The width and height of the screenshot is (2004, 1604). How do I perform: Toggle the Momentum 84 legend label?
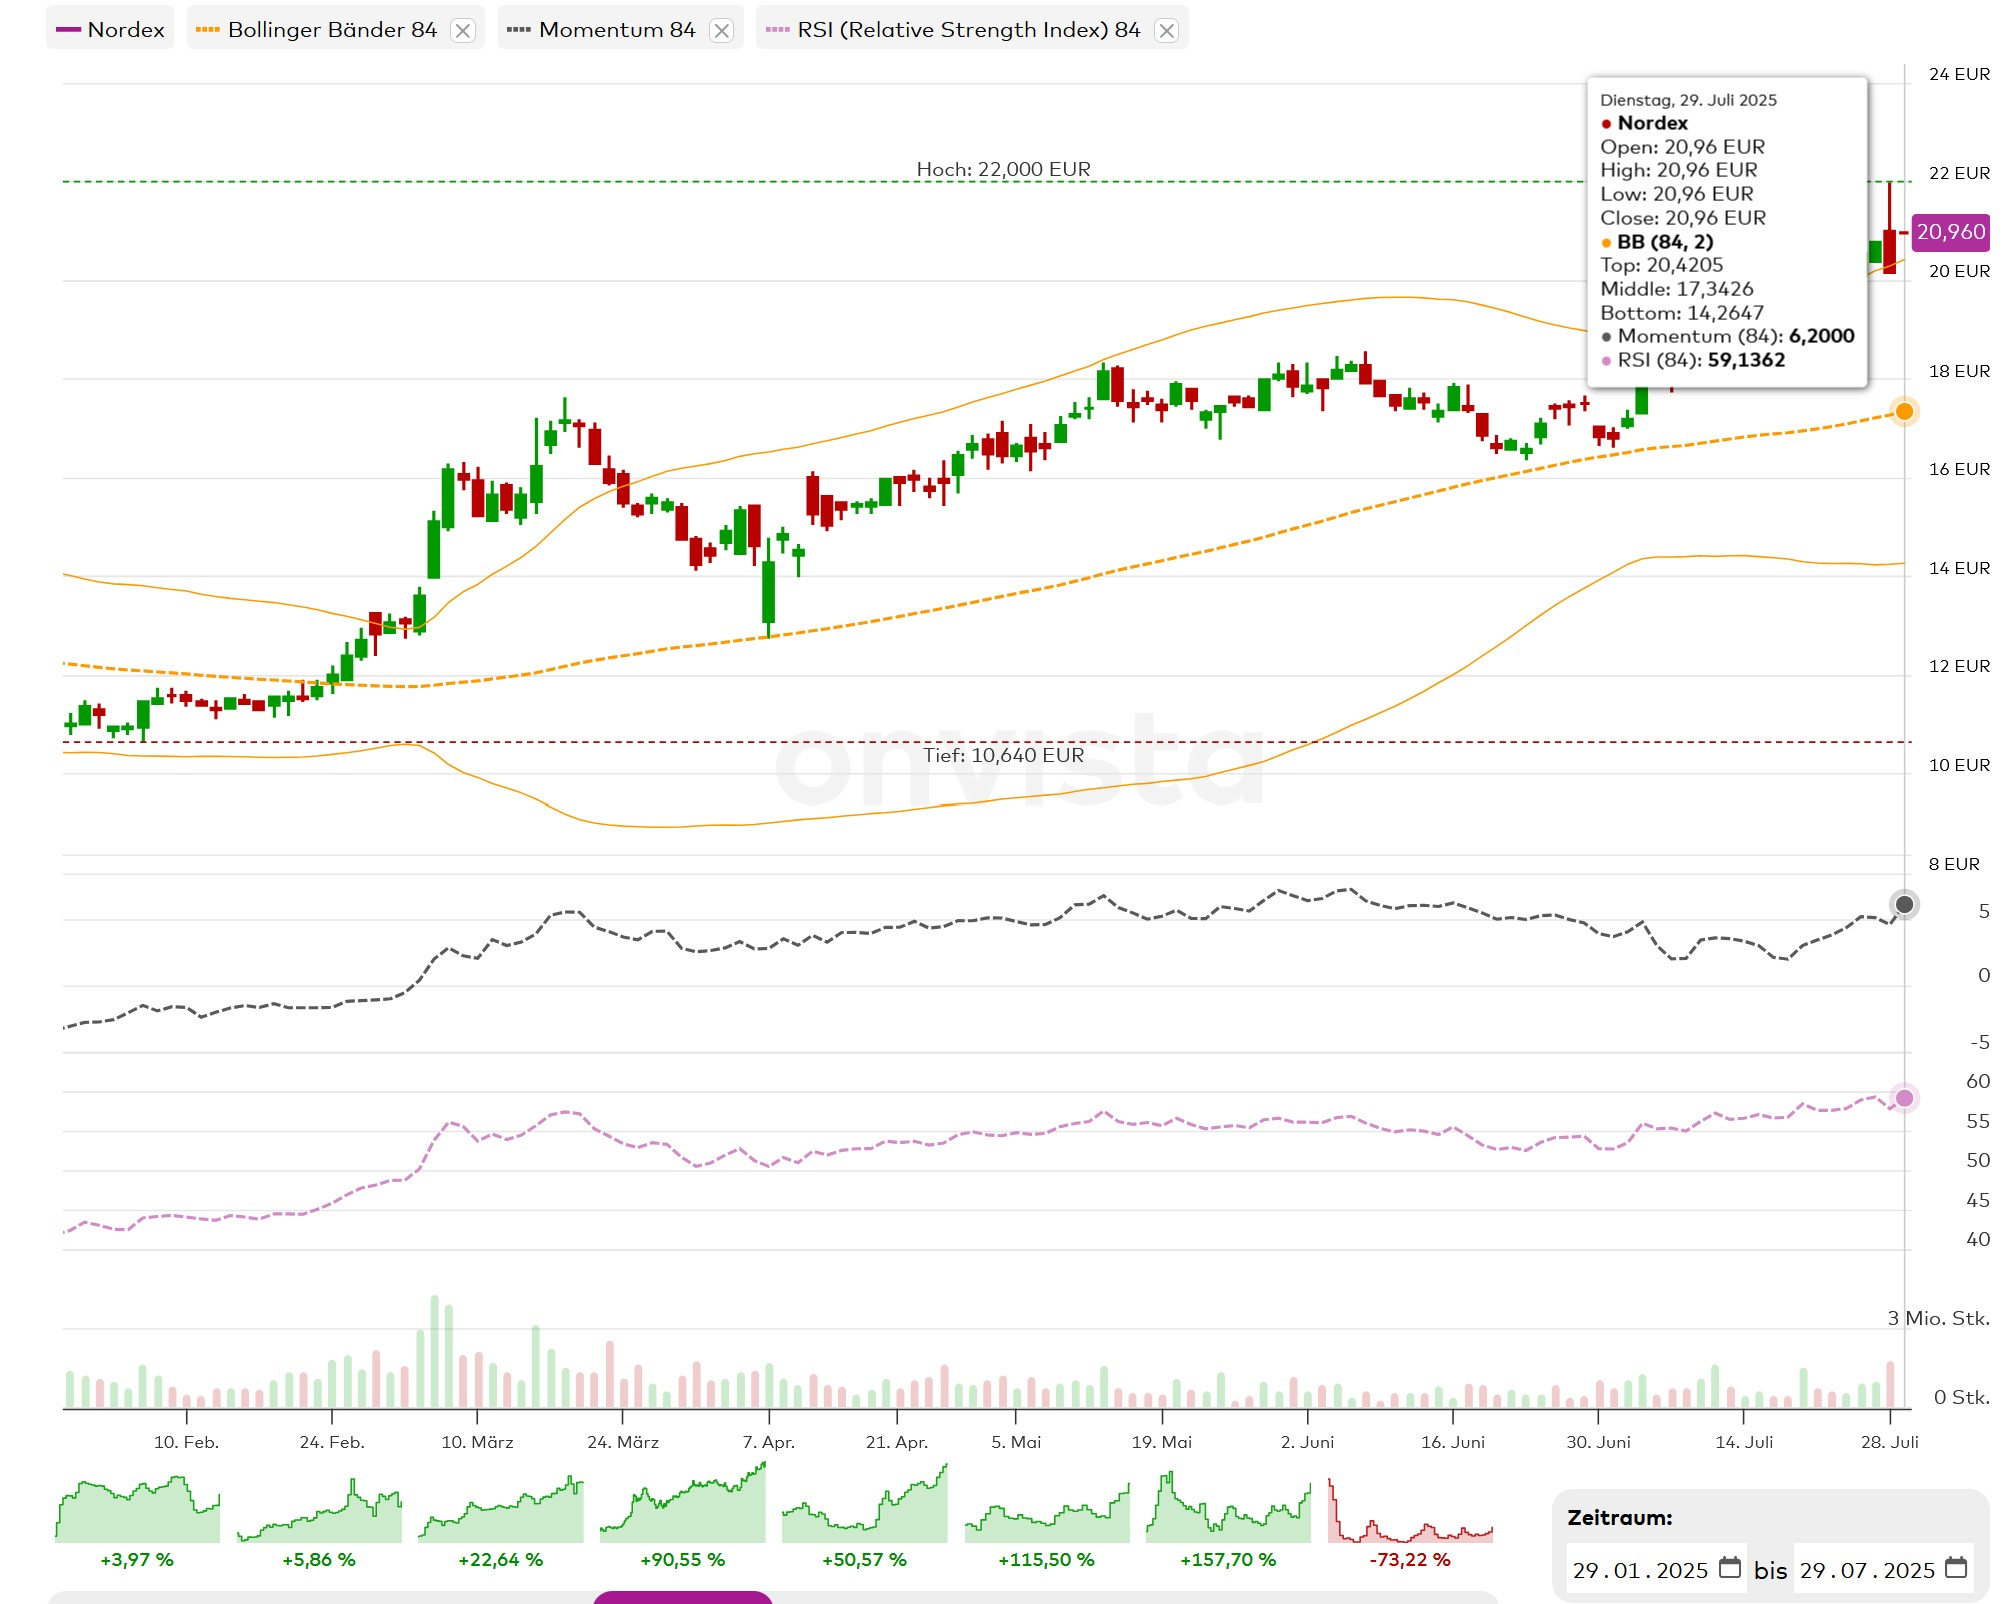coord(616,29)
